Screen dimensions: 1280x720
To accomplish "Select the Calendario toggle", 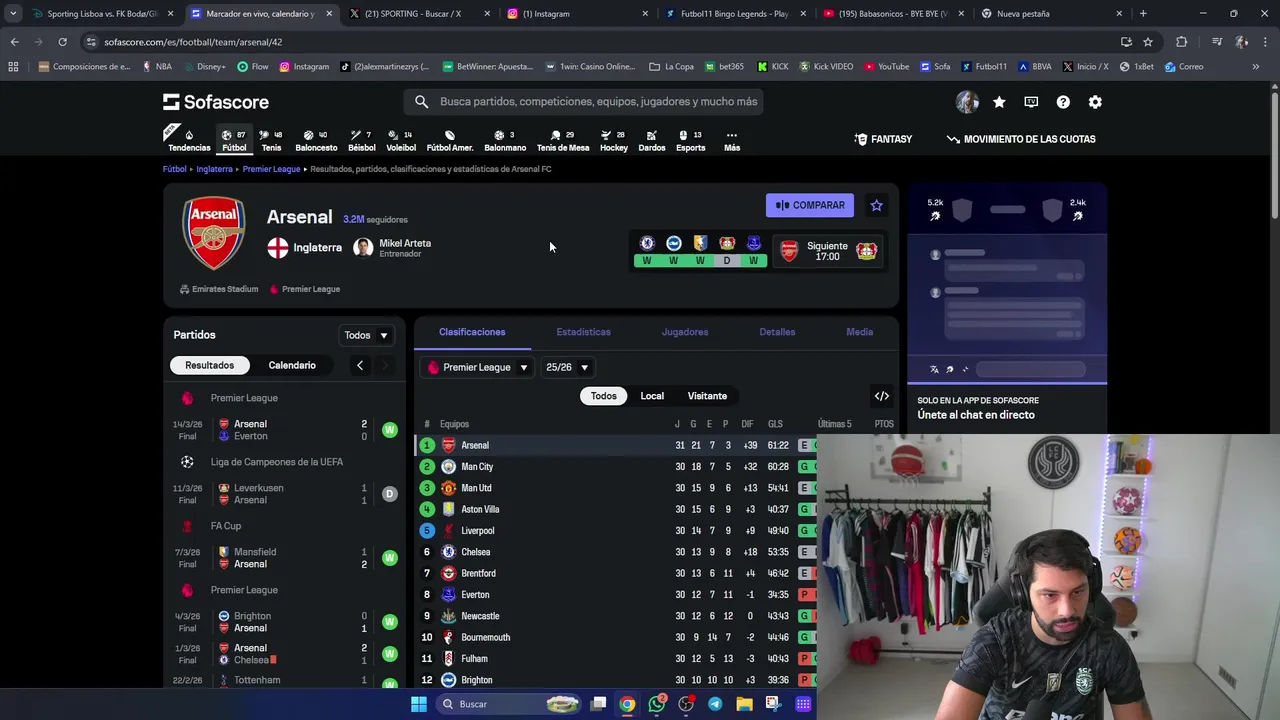I will point(292,365).
